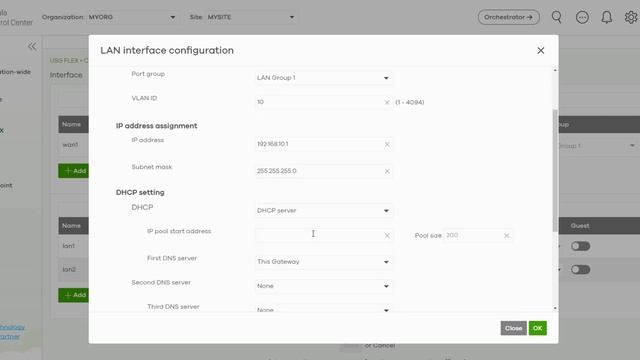The height and width of the screenshot is (360, 640).
Task: Open the port group dropdown in wan1 row
Action: pyautogui.click(x=598, y=146)
